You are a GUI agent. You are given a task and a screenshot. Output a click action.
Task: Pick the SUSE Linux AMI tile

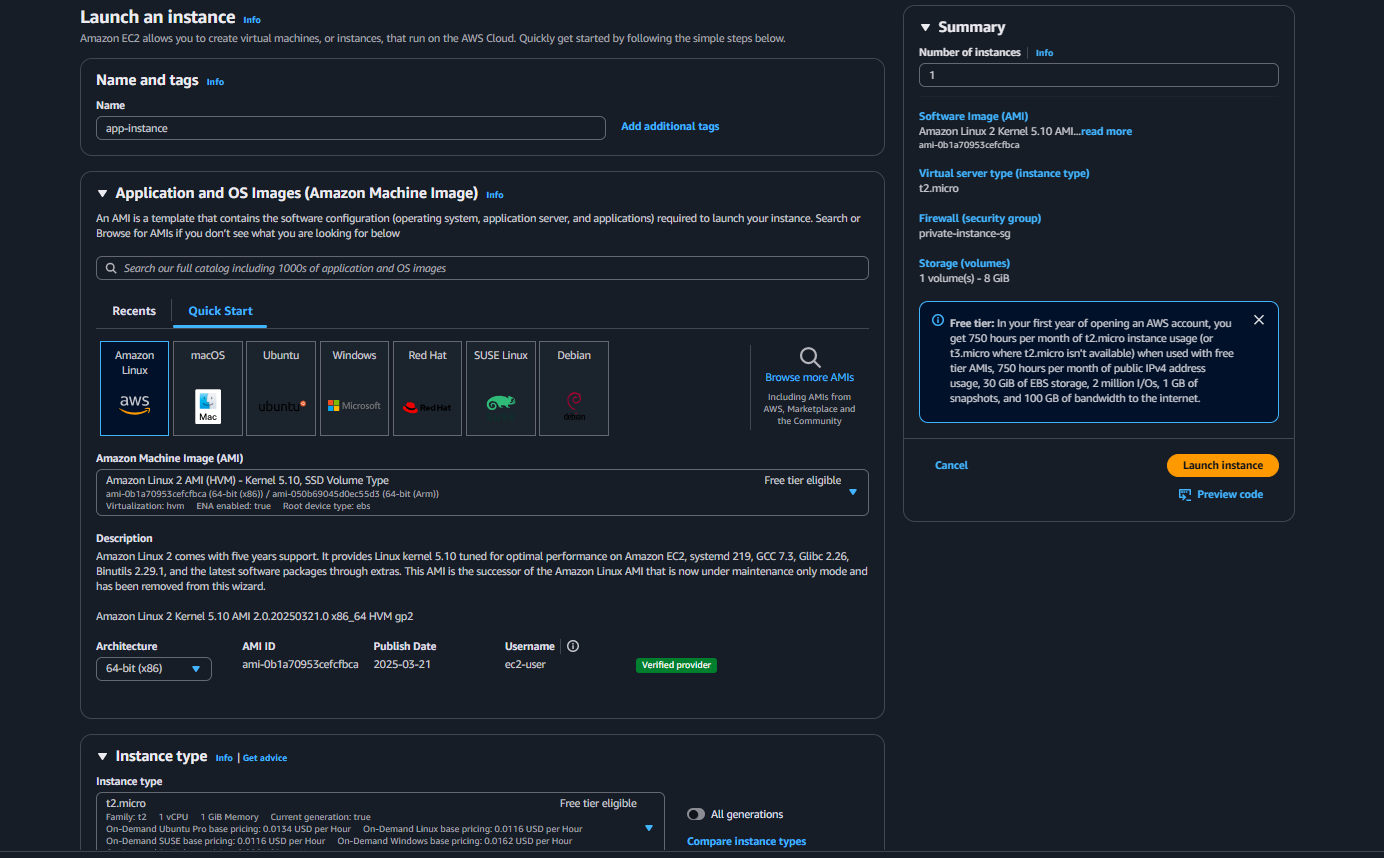[x=501, y=388]
